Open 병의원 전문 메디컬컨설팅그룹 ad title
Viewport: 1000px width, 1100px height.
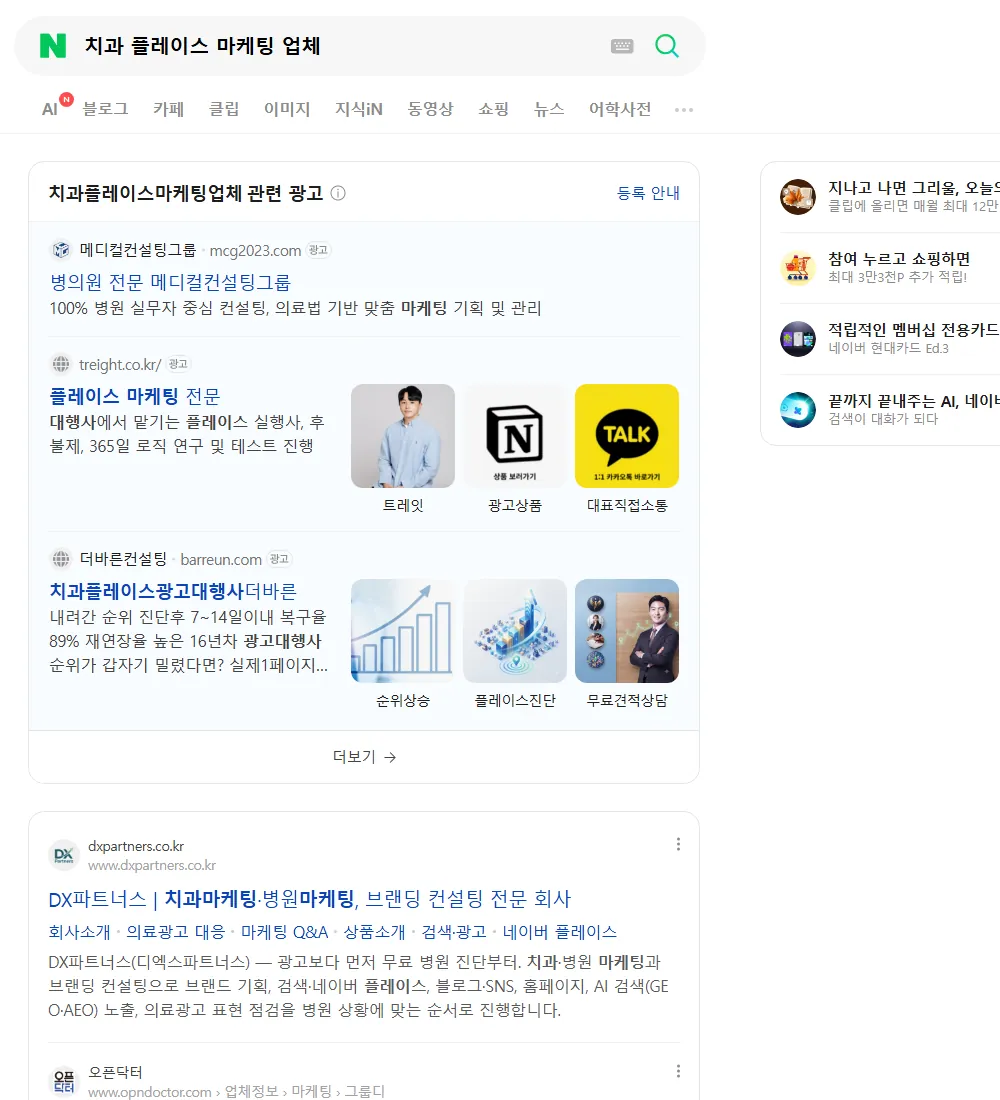pyautogui.click(x=170, y=282)
